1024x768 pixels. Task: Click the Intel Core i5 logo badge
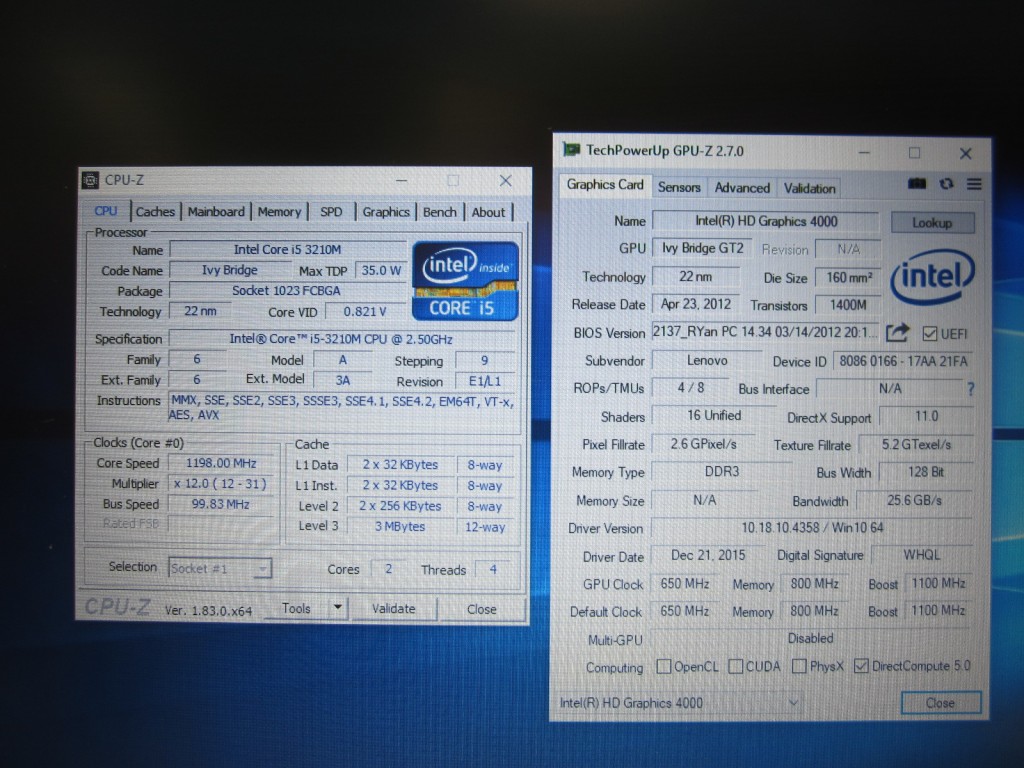point(465,281)
